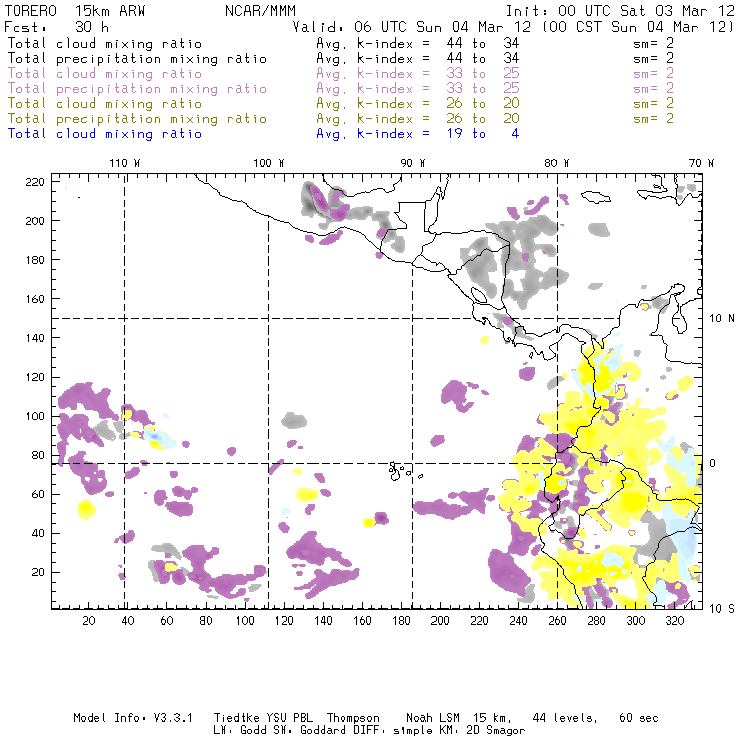Click the purple "Total cloud mixing ratio" legend line

pos(105,74)
